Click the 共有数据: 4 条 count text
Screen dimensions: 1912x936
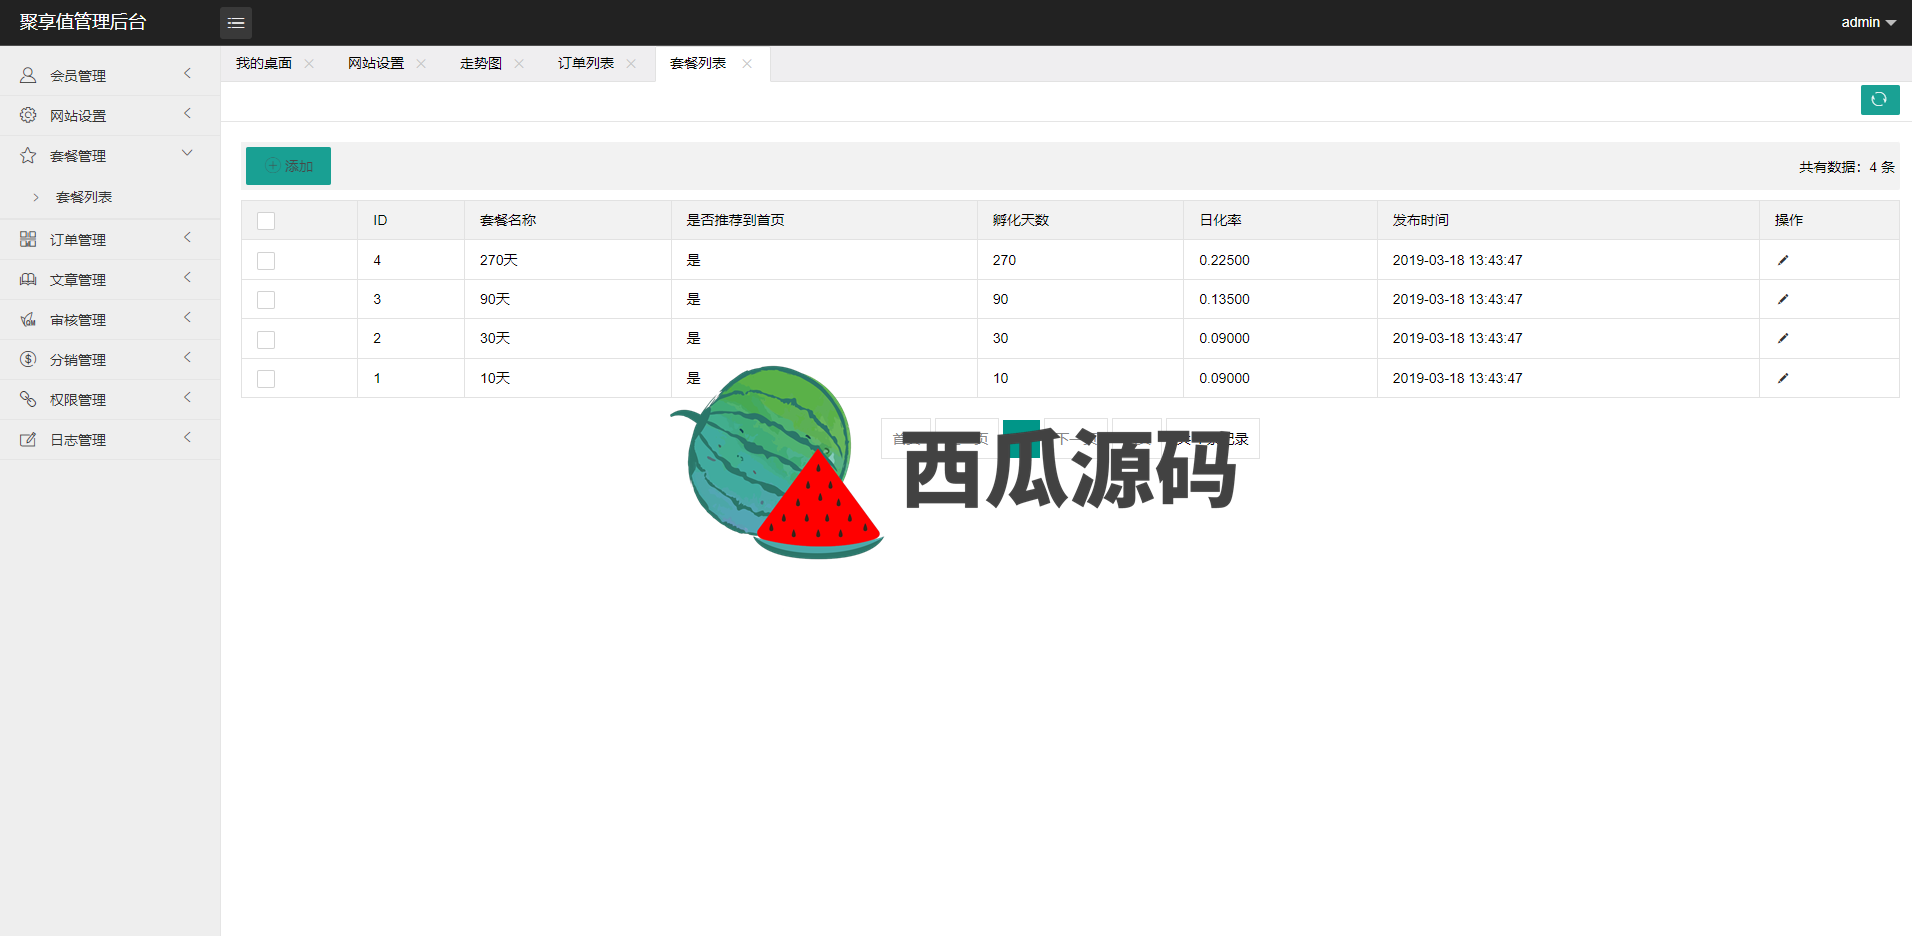click(1847, 167)
